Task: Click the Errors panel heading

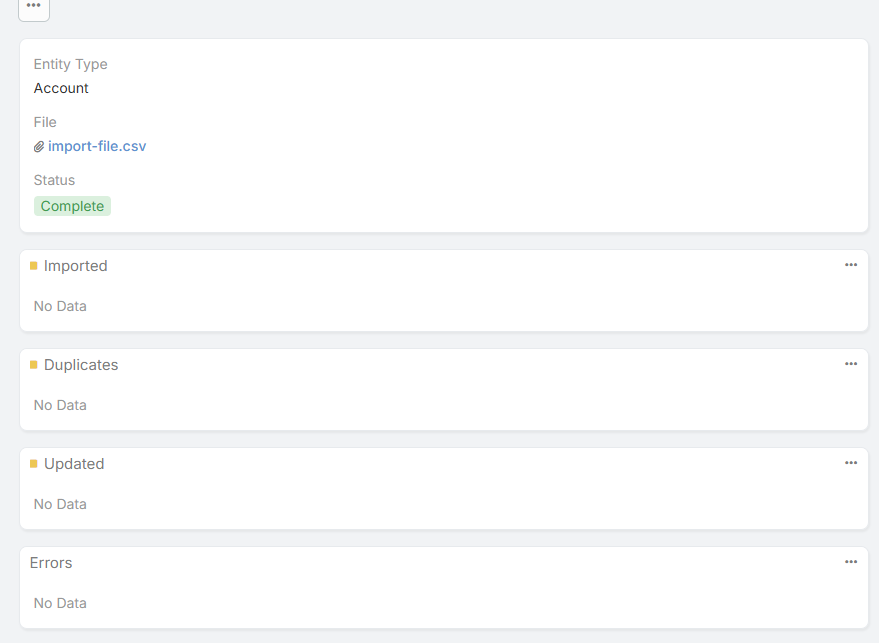Action: (x=51, y=563)
